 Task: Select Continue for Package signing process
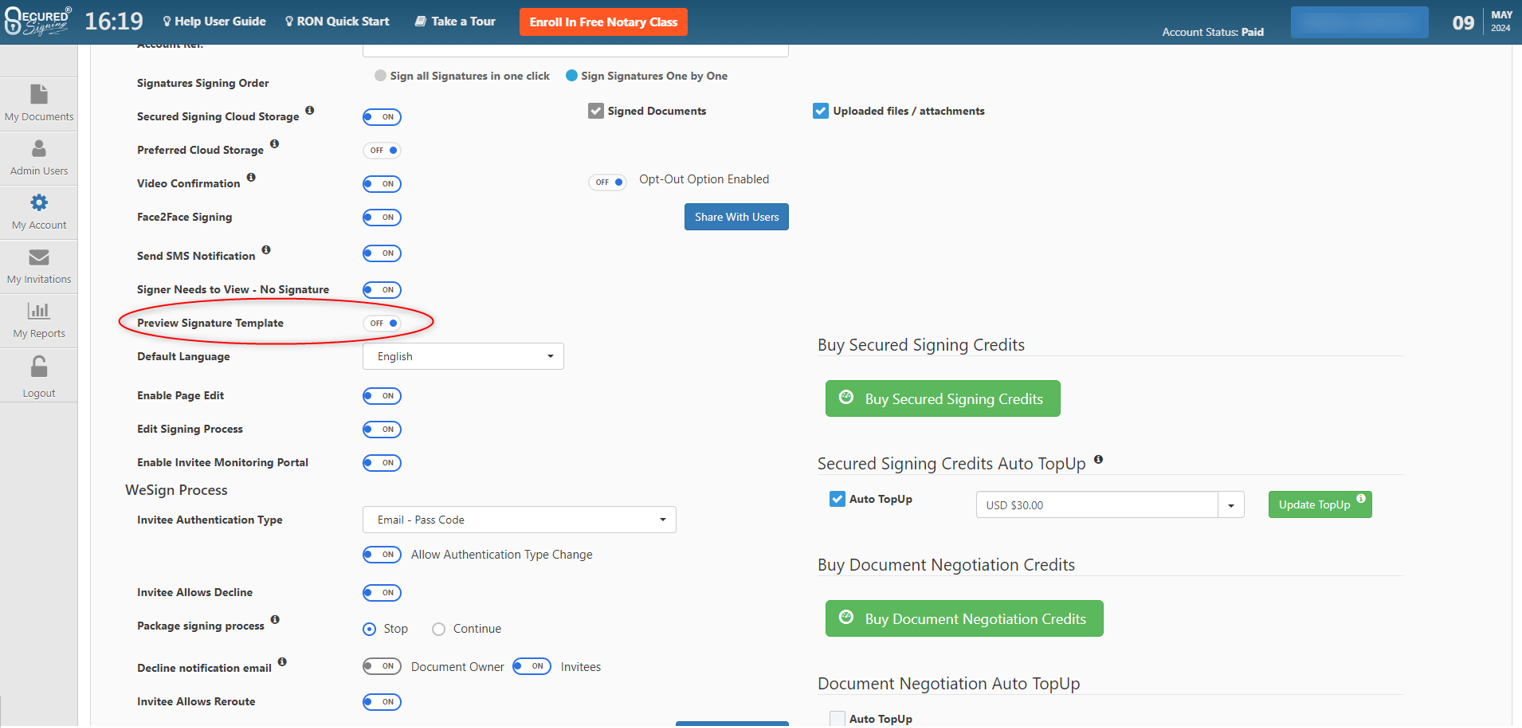[439, 629]
